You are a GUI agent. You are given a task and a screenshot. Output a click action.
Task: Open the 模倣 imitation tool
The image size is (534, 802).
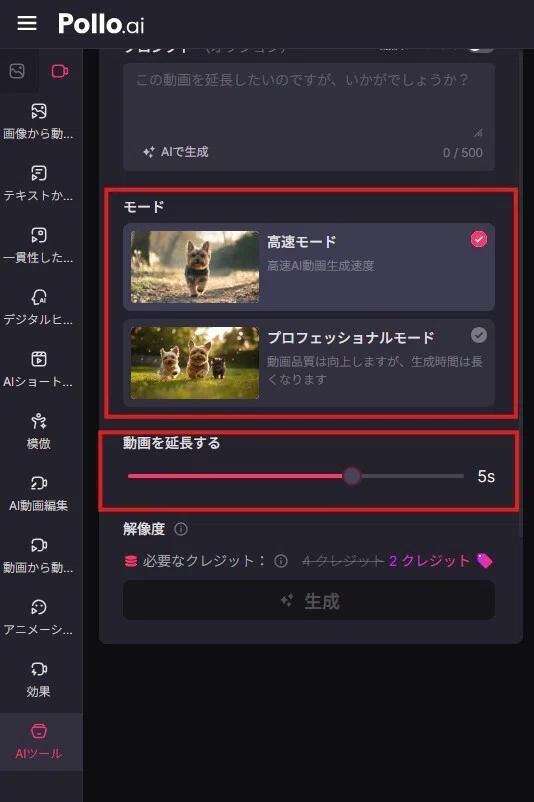pyautogui.click(x=38, y=432)
